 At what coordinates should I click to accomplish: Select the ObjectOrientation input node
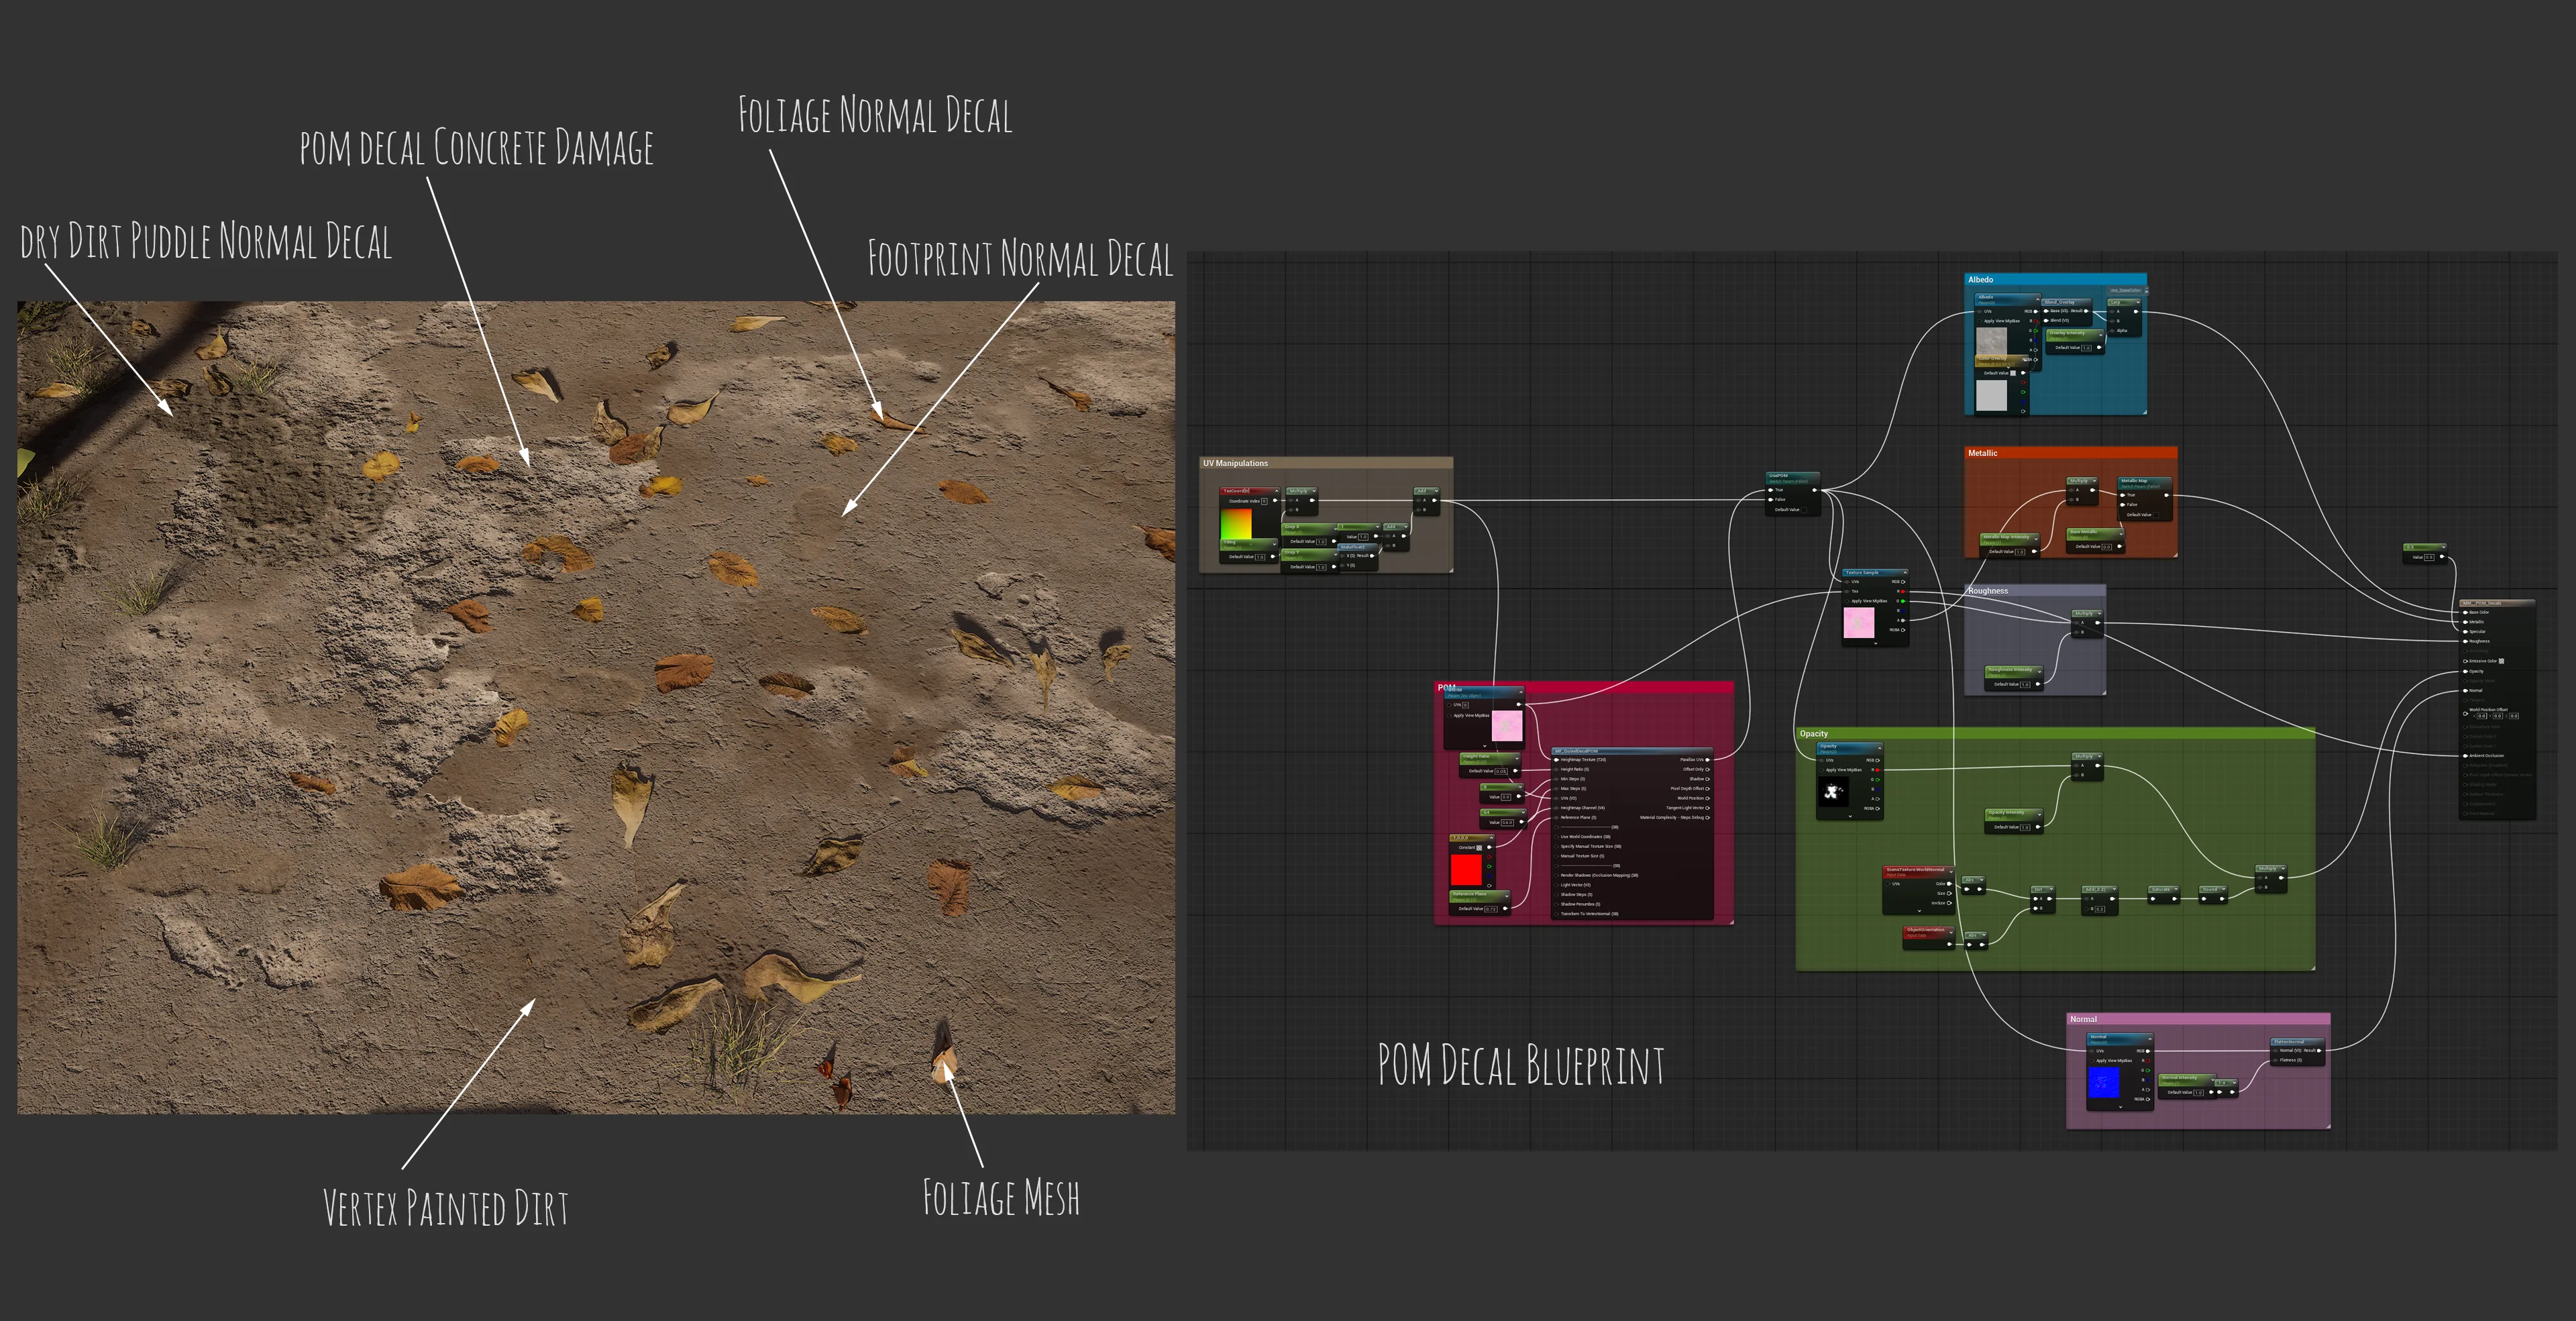point(1929,938)
